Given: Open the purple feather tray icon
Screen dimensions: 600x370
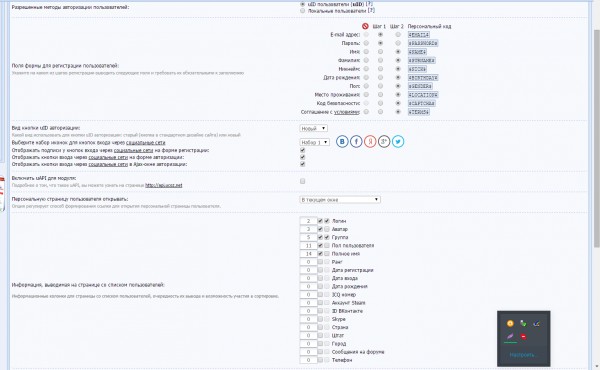Looking at the screenshot, I should [510, 337].
